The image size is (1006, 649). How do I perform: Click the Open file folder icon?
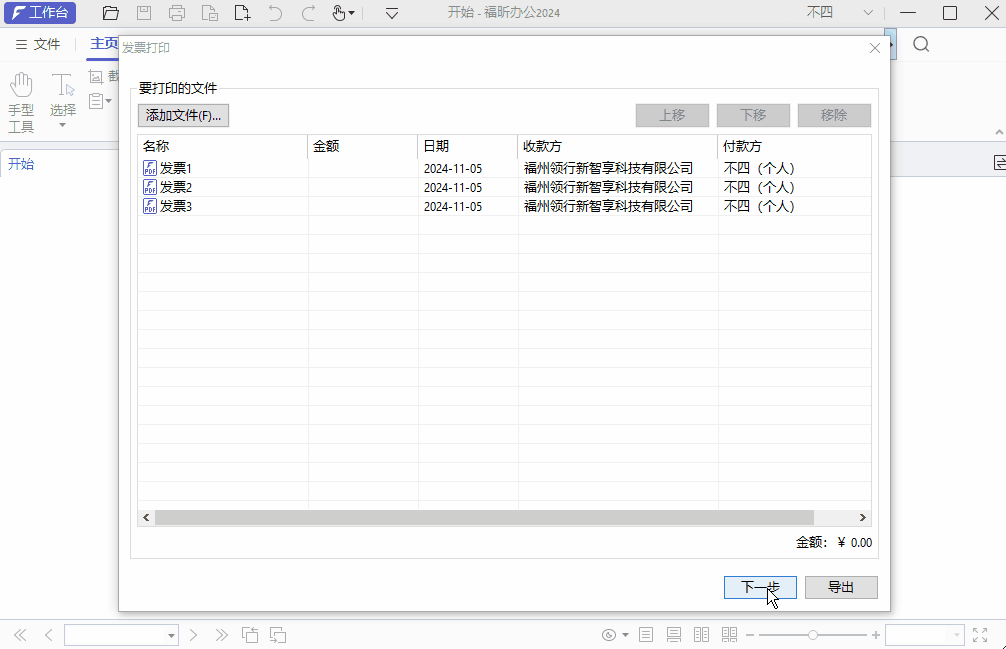pyautogui.click(x=110, y=13)
